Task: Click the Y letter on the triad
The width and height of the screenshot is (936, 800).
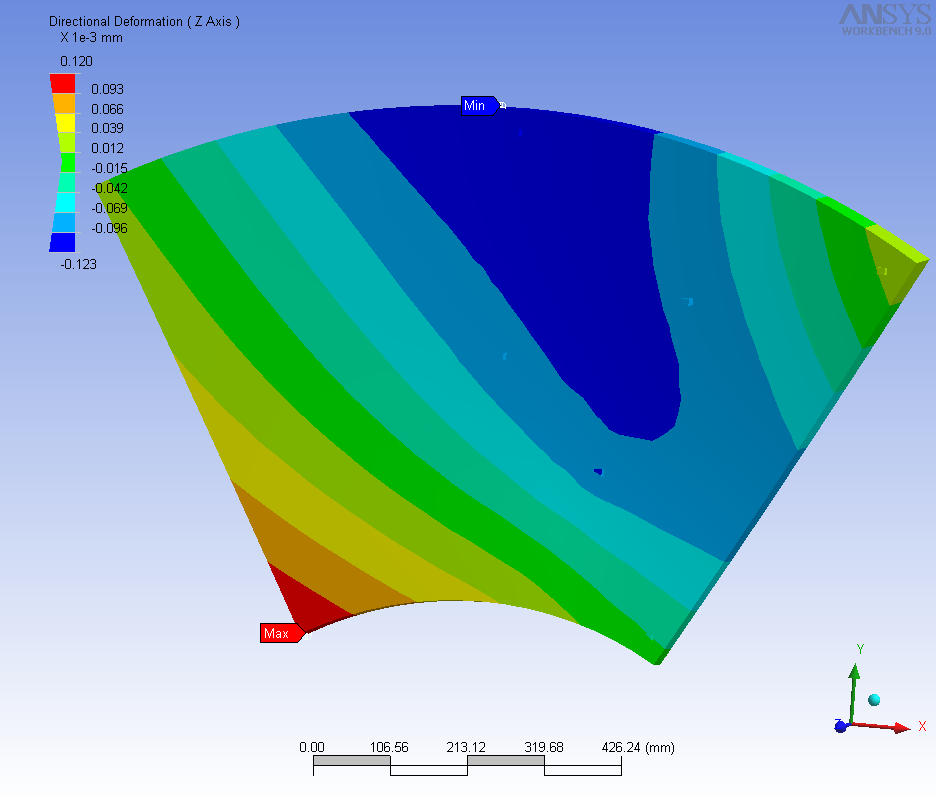Action: click(x=860, y=649)
